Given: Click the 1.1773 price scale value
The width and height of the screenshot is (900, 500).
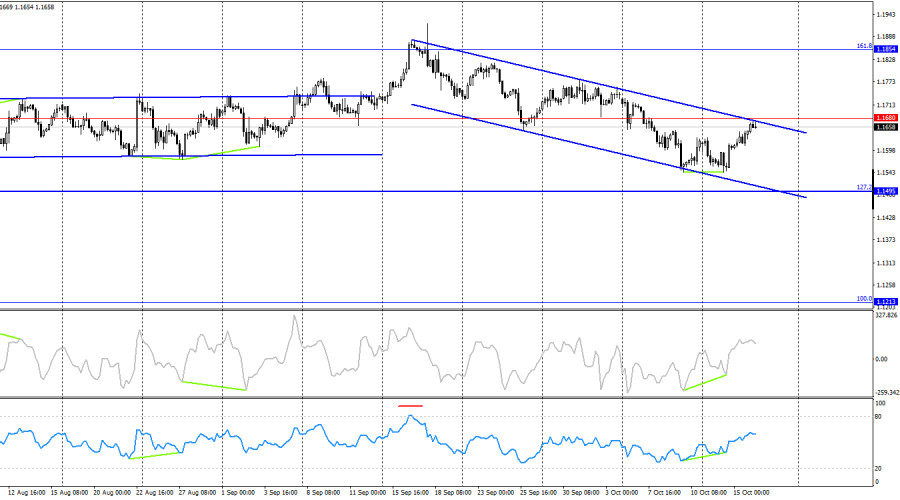Looking at the screenshot, I should [887, 82].
